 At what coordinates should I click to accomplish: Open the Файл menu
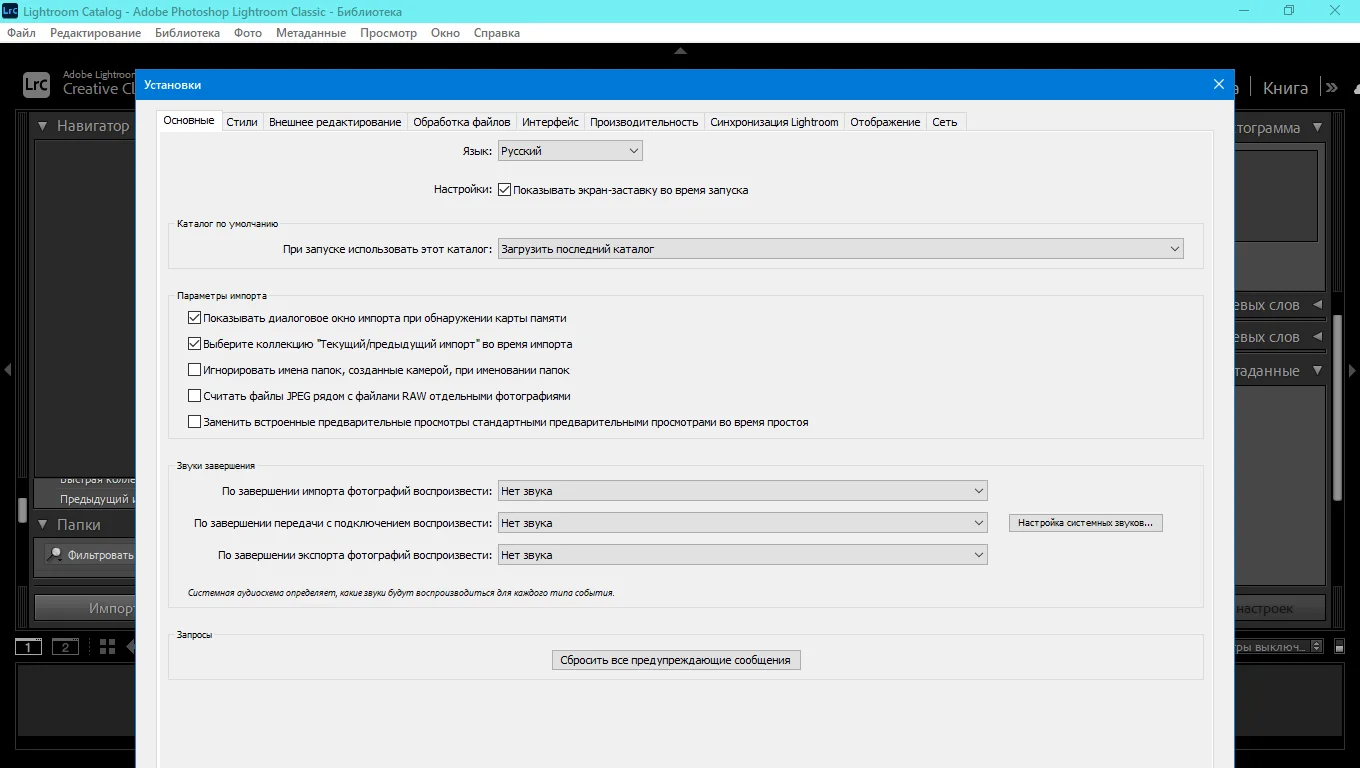tap(21, 33)
